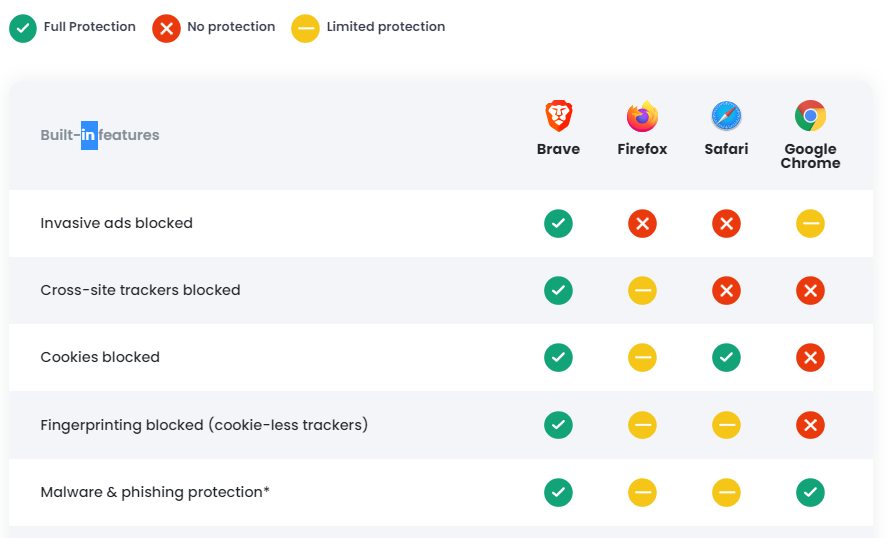Click the Safari compass logo
Screen dimensions: 889x538
click(x=726, y=116)
